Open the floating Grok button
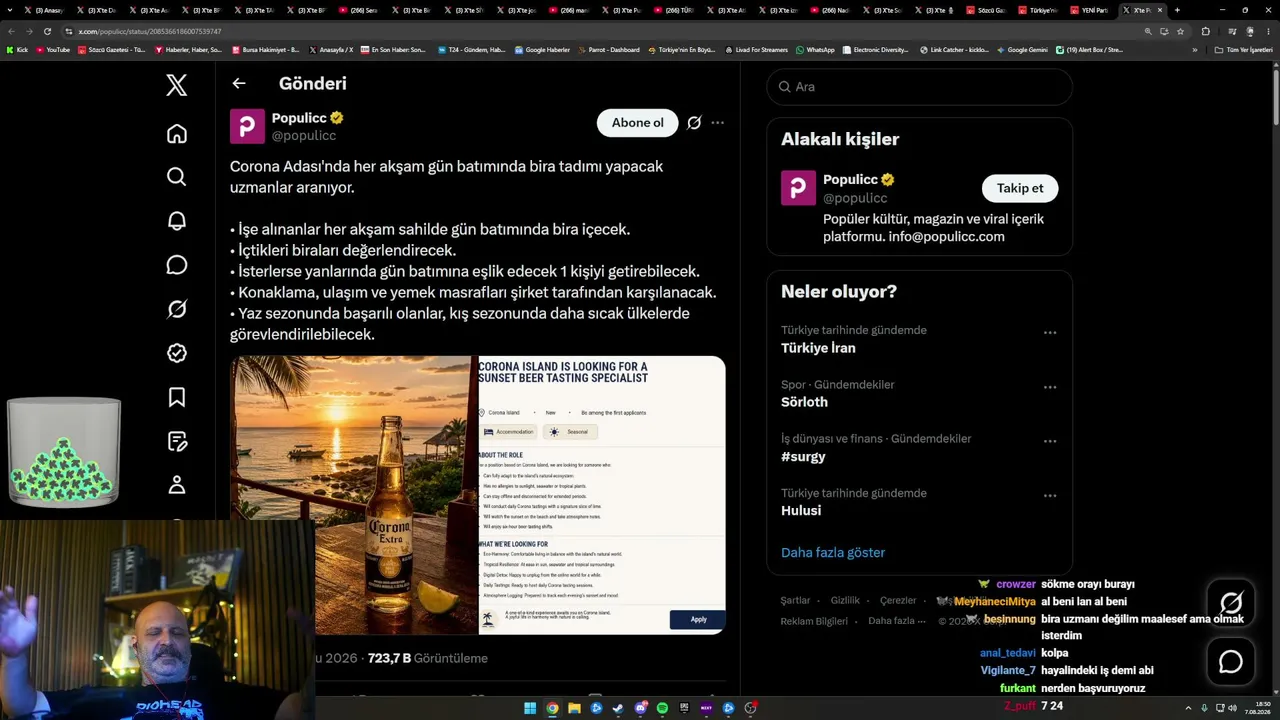 click(x=1231, y=603)
